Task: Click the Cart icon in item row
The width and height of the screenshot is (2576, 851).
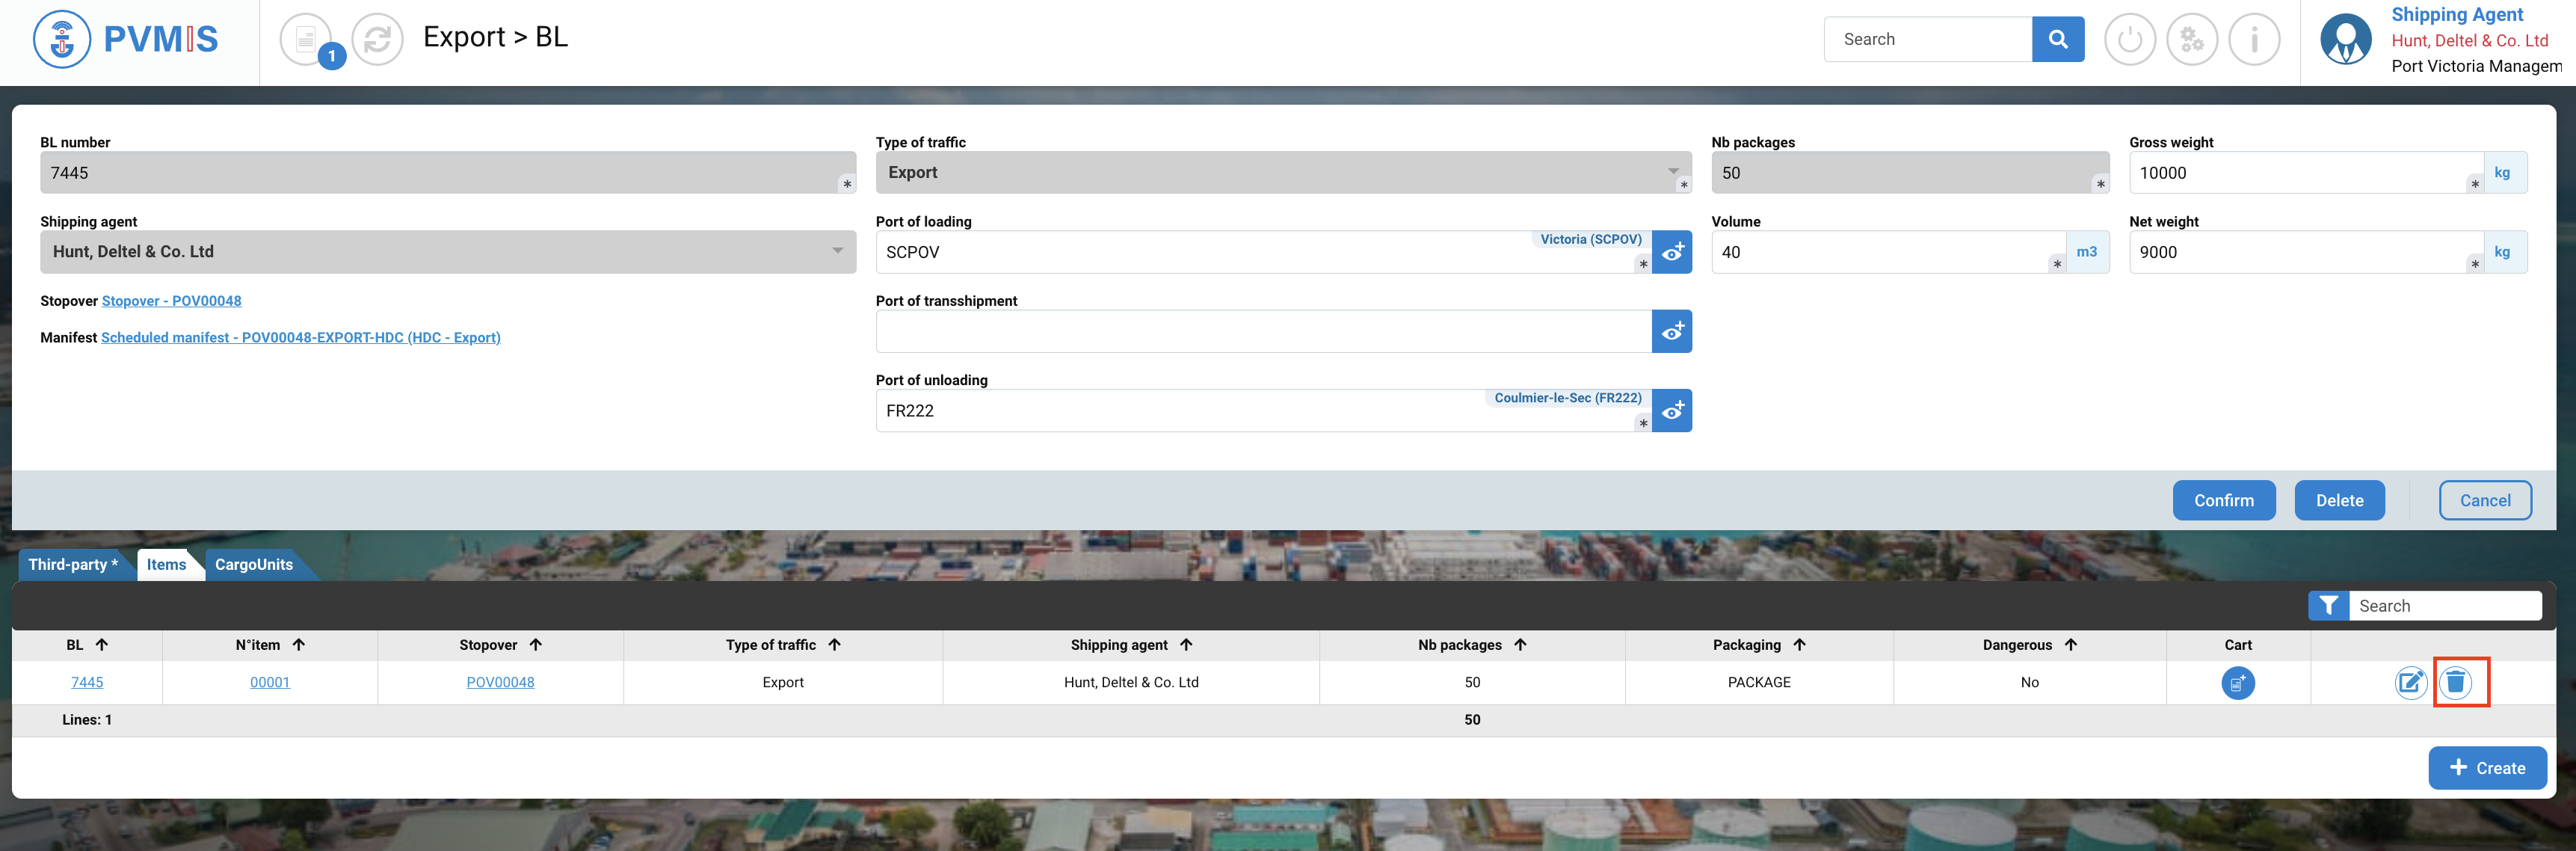Action: [2237, 683]
